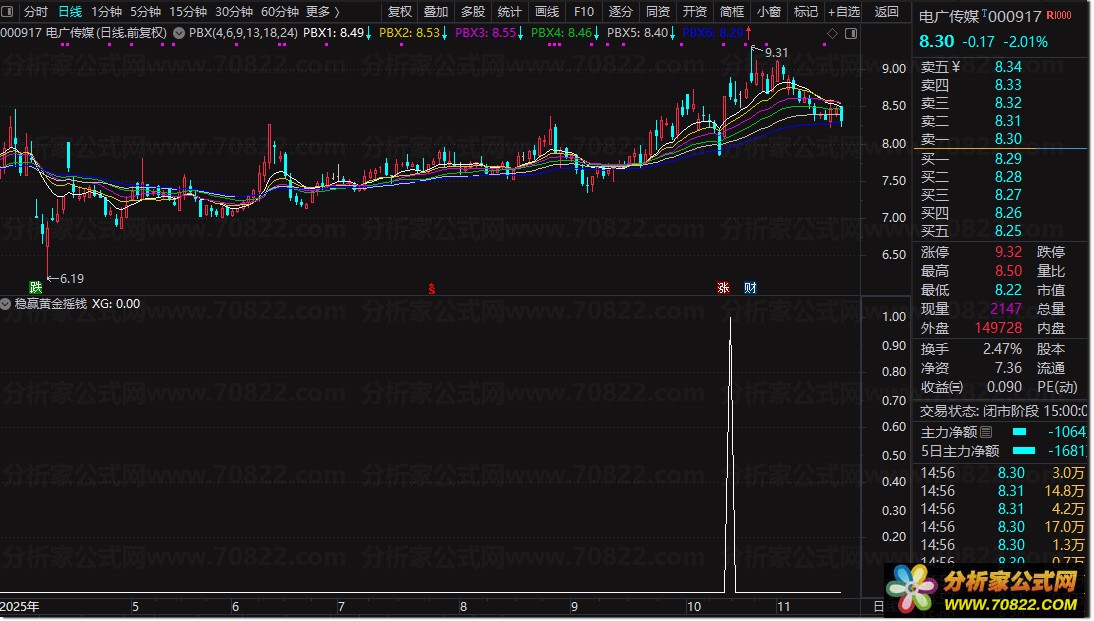Image resolution: width=1094 pixels, height=621 pixels.
Task: Click the 5日主力净额 row
Action: (1003, 451)
